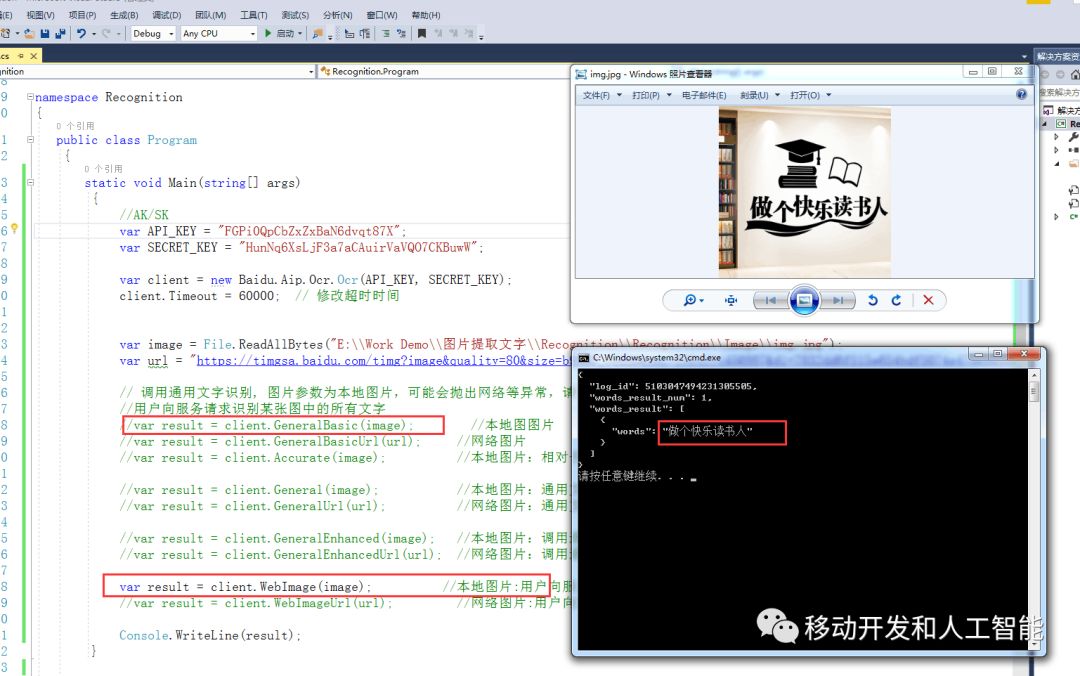
Task: Click the scroll-up arrow in cmd window
Action: point(1033,376)
